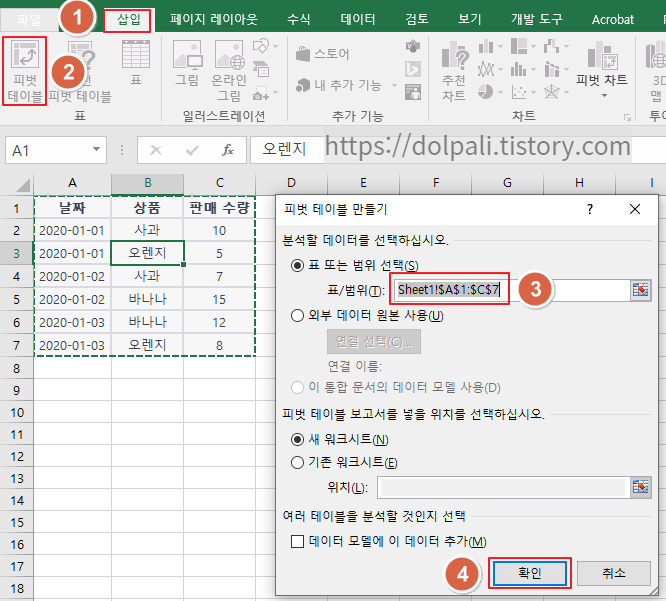Insert a scatter or bubble chart
This screenshot has height=601, width=666.
click(x=519, y=91)
